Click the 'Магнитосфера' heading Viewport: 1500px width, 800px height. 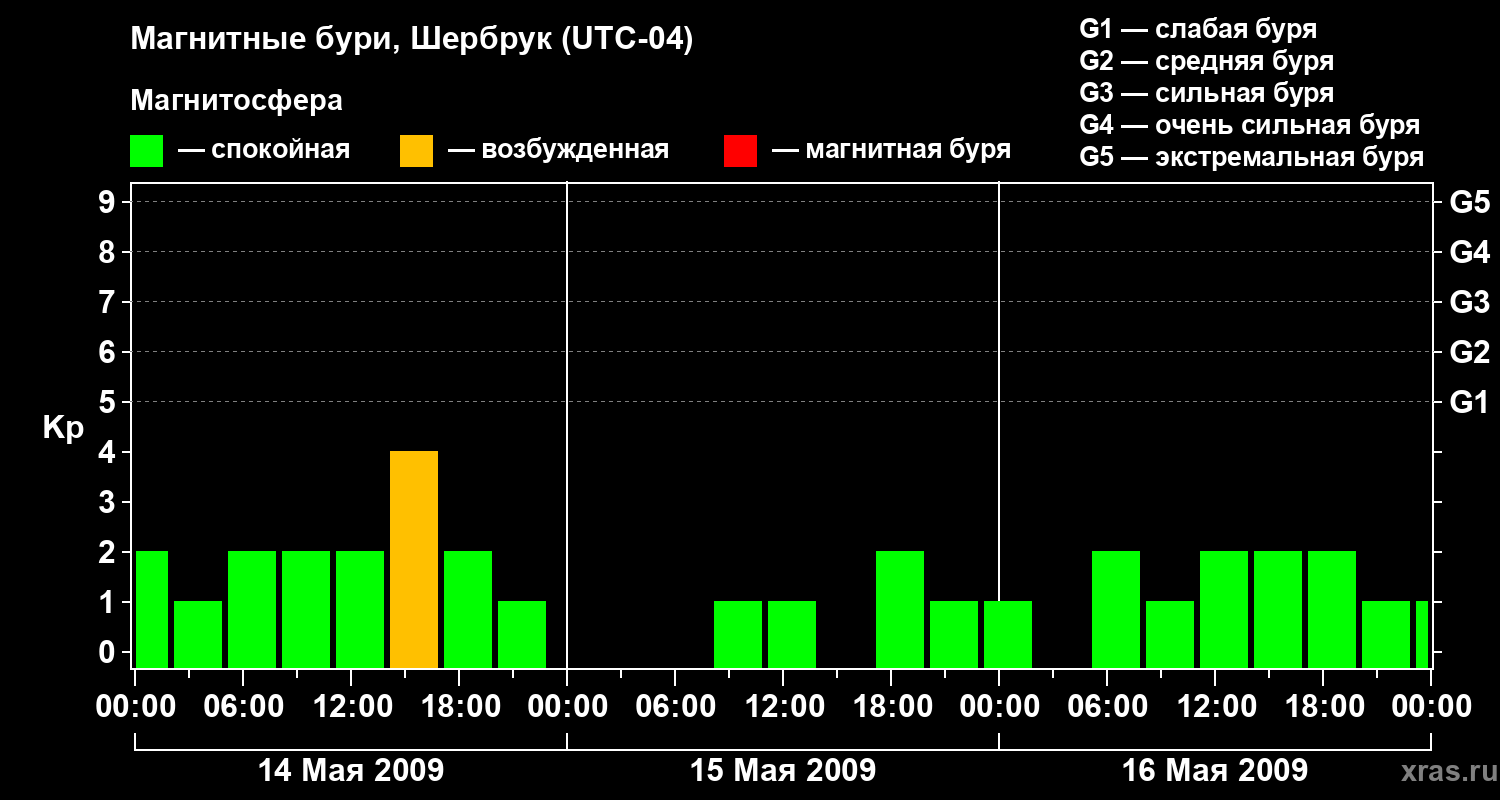pyautogui.click(x=237, y=101)
